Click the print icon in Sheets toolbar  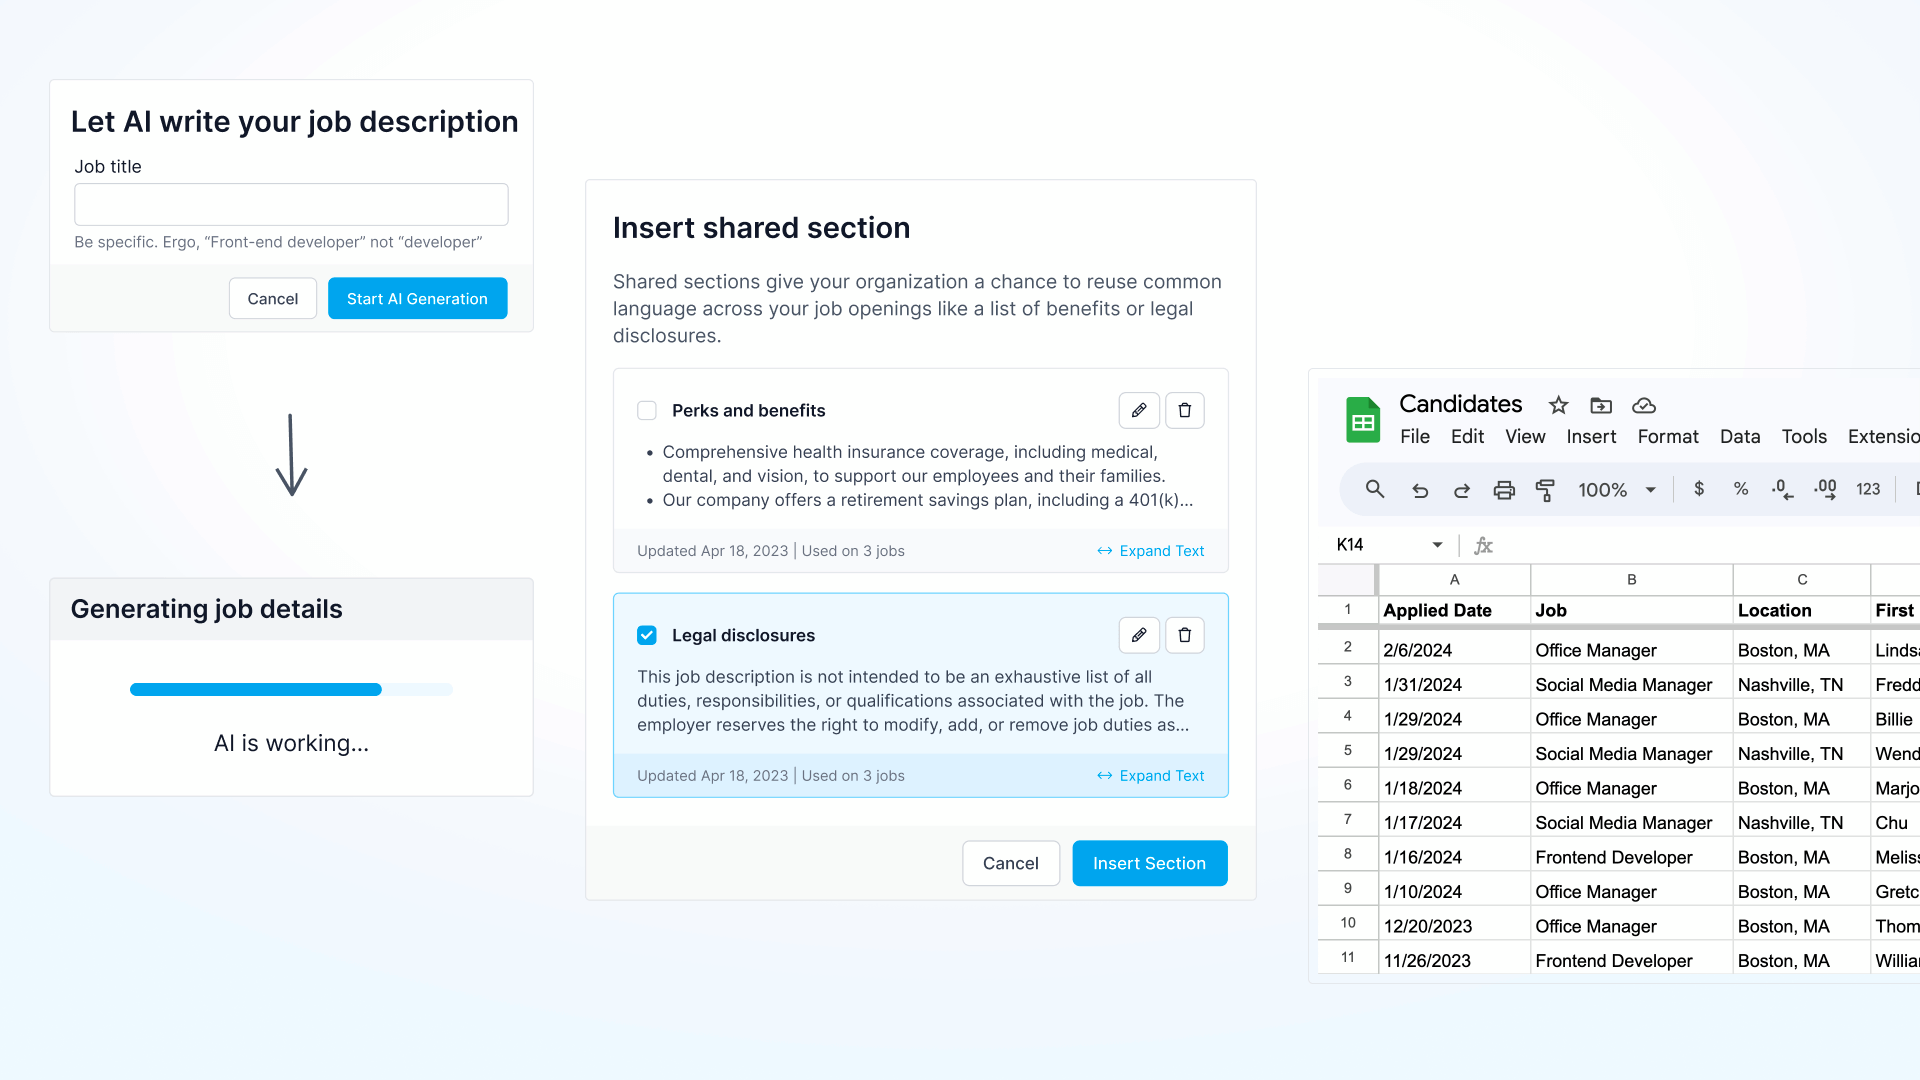pos(1503,490)
